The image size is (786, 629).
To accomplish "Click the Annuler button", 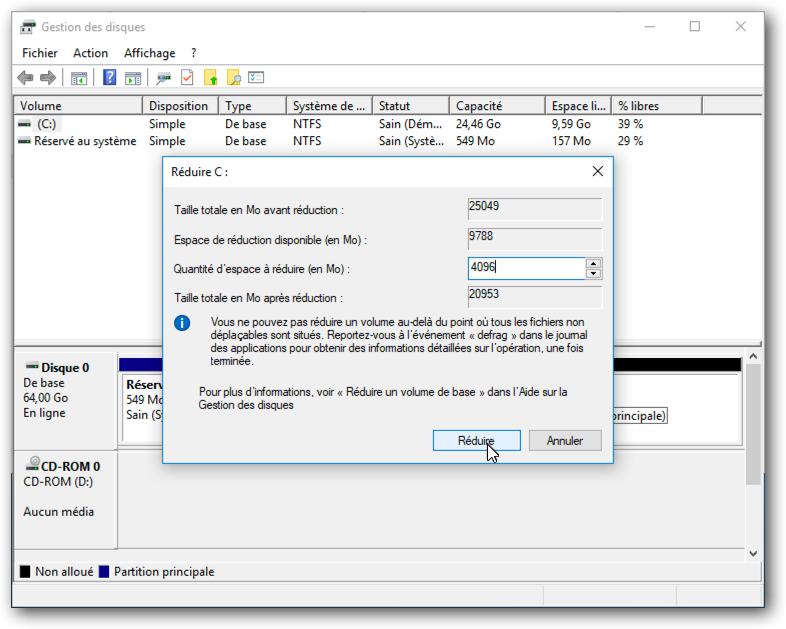I will click(565, 441).
